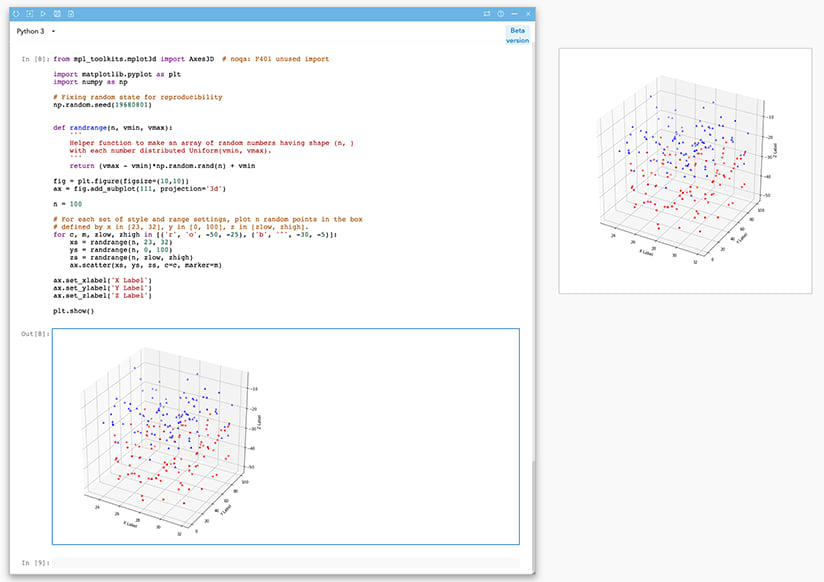The height and width of the screenshot is (582, 824).
Task: Click the restart kernel icon in title bar
Action: coord(16,14)
